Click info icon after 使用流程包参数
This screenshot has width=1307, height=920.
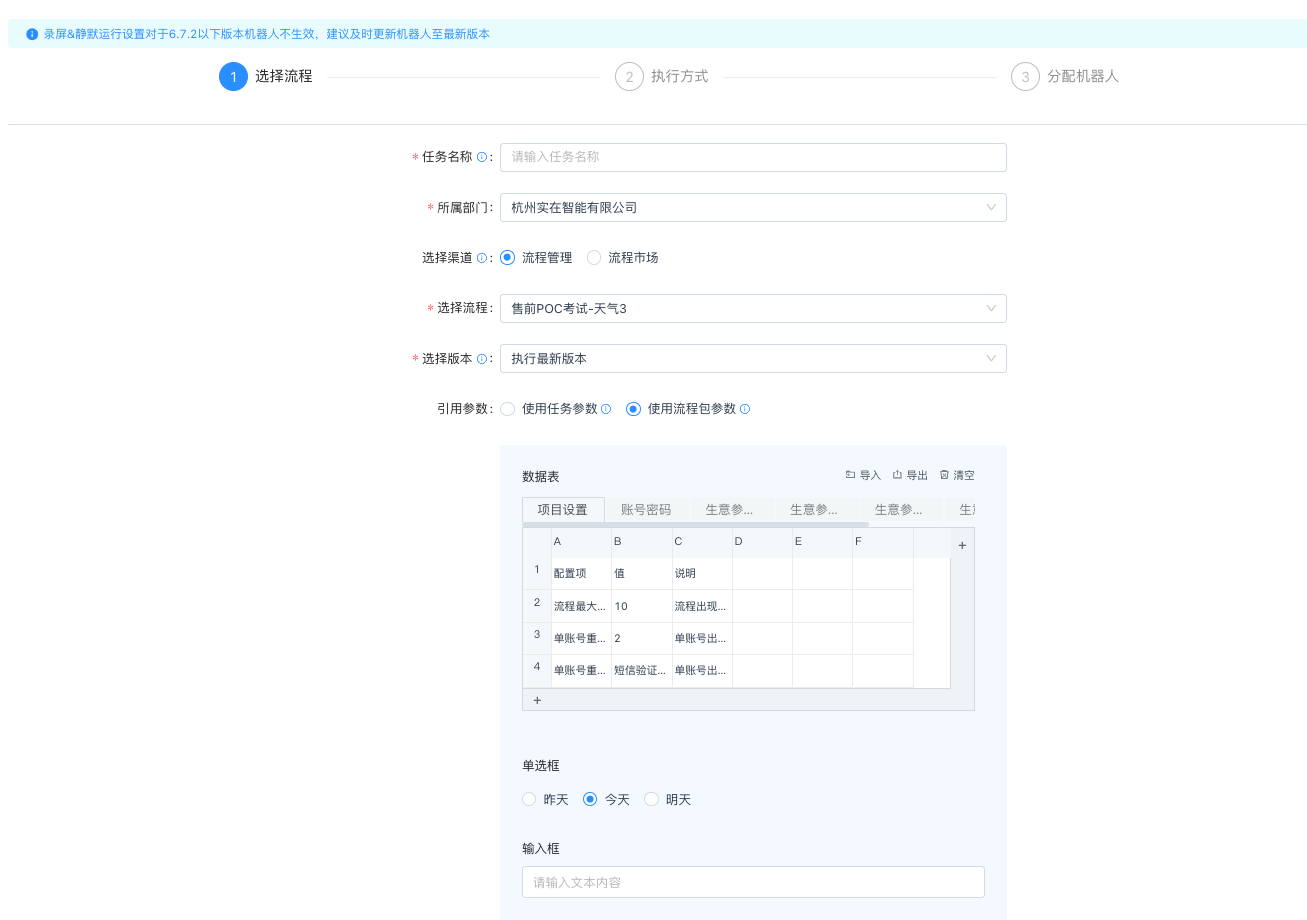tap(745, 409)
